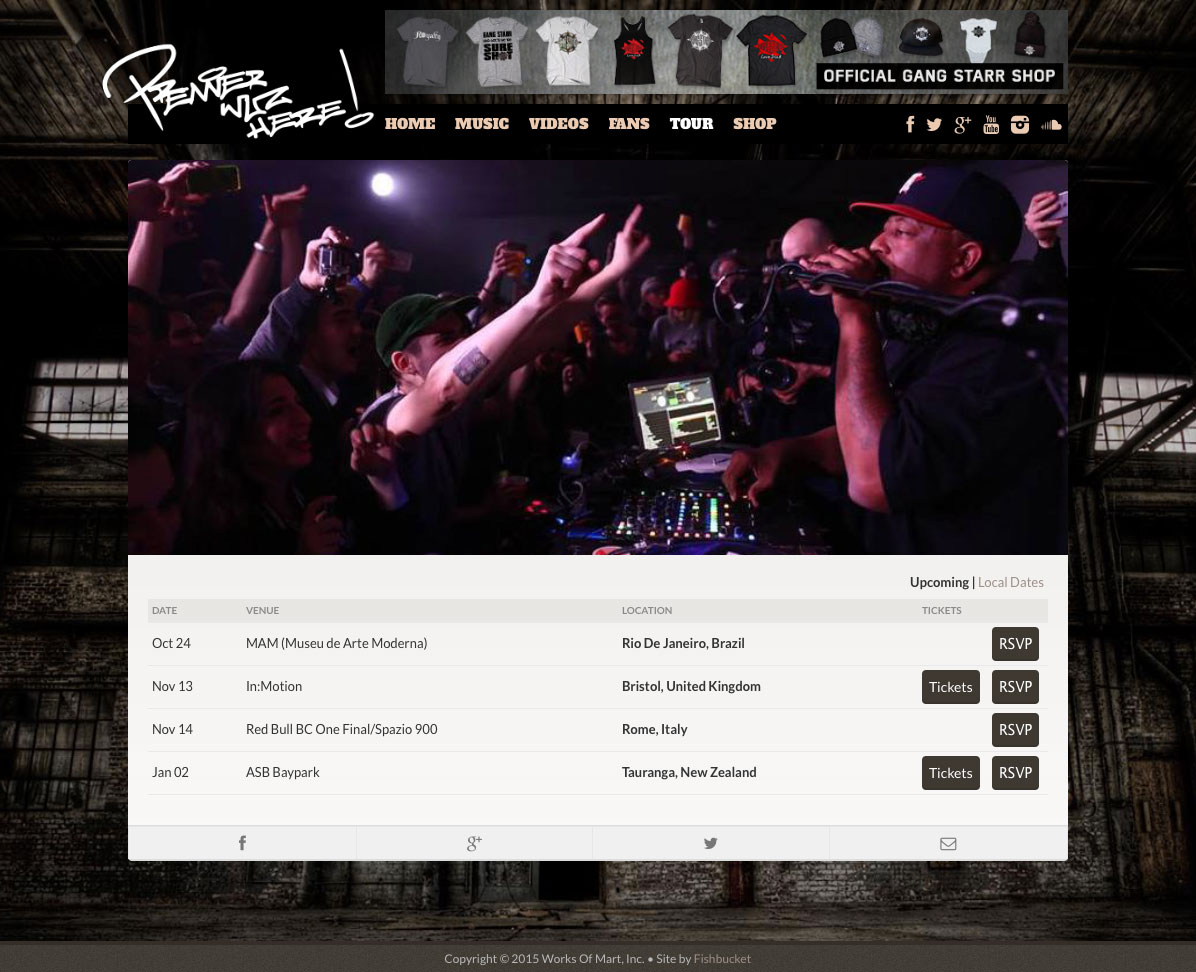Switch to Local Dates view

[x=1010, y=582]
